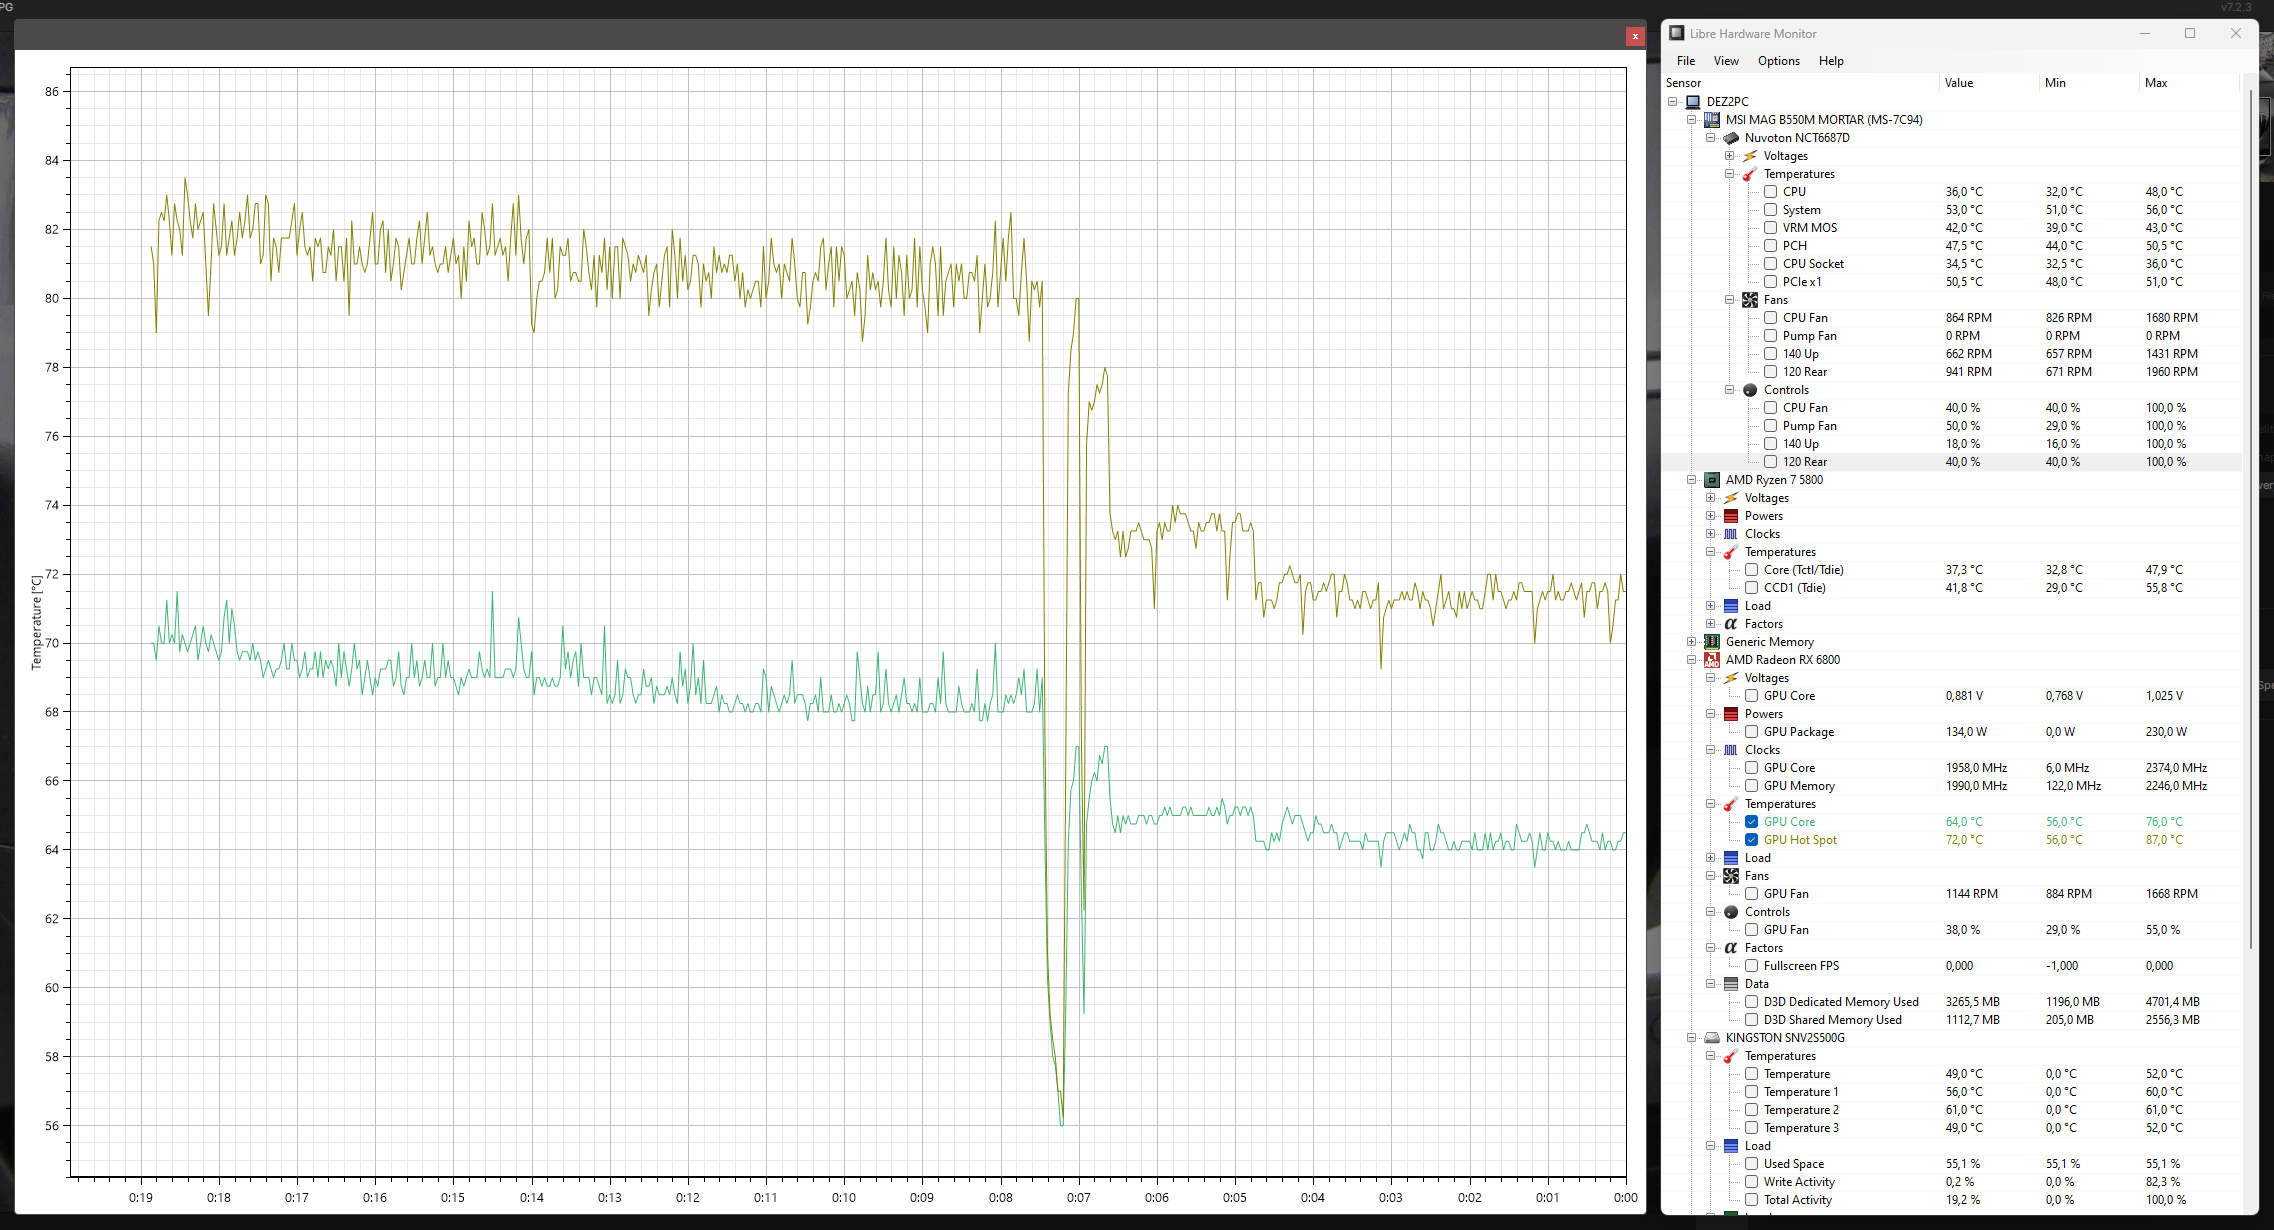Click the Generic Memory RAM icon
This screenshot has height=1230, width=2274.
(1712, 642)
